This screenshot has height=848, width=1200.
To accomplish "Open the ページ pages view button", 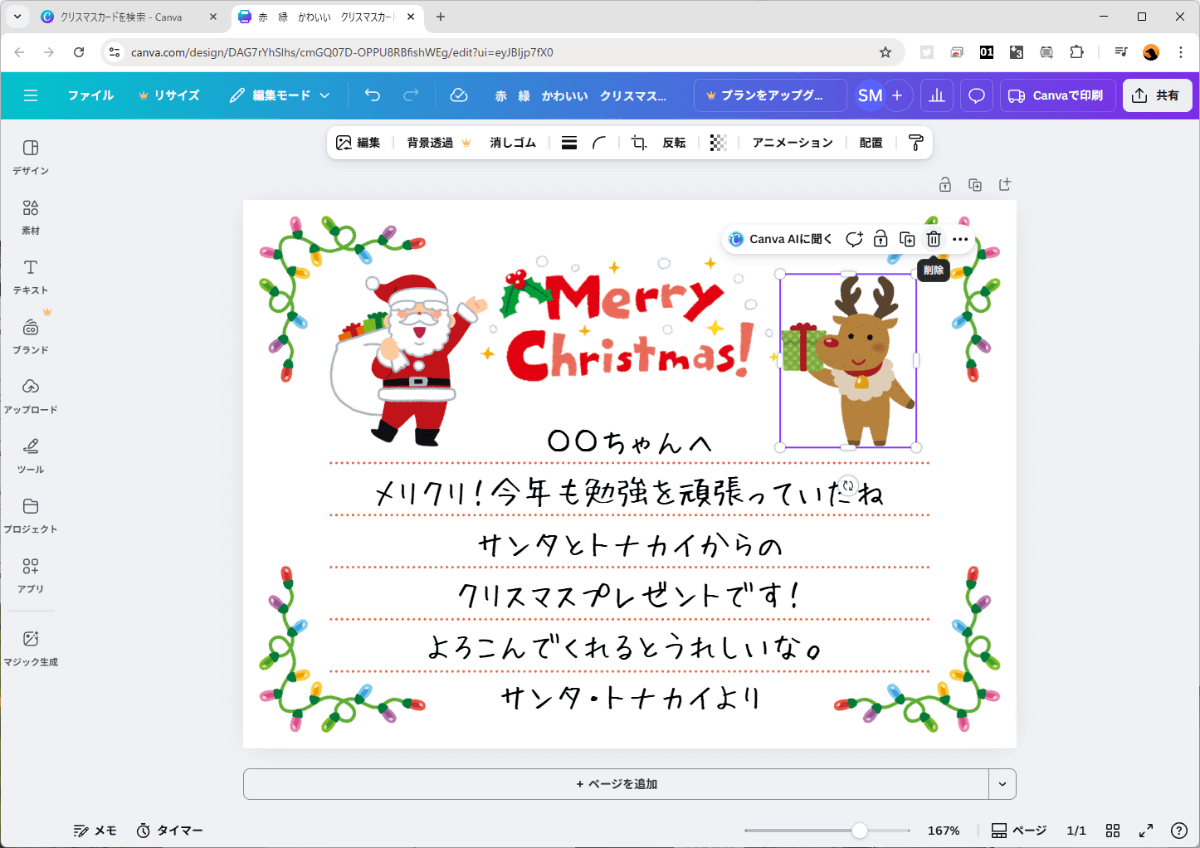I will point(1018,831).
